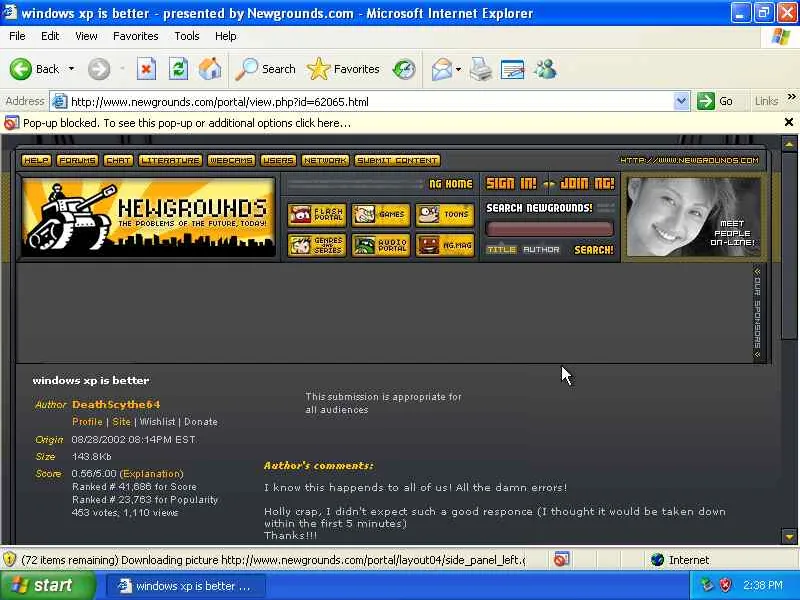Click the SIGN IN! link

(x=511, y=183)
